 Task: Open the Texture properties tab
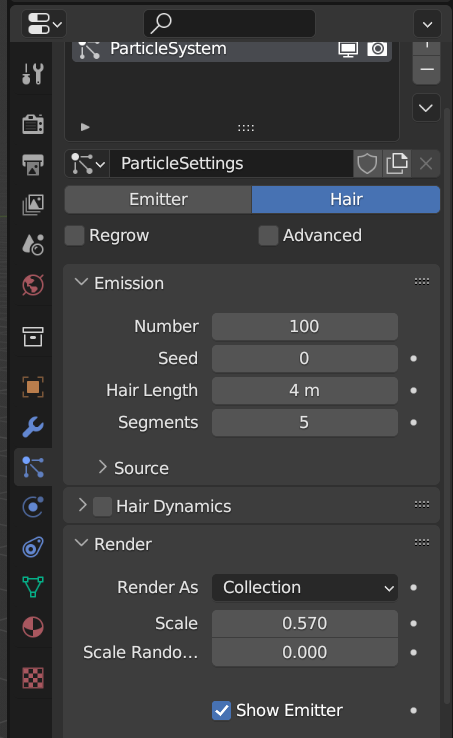click(33, 678)
